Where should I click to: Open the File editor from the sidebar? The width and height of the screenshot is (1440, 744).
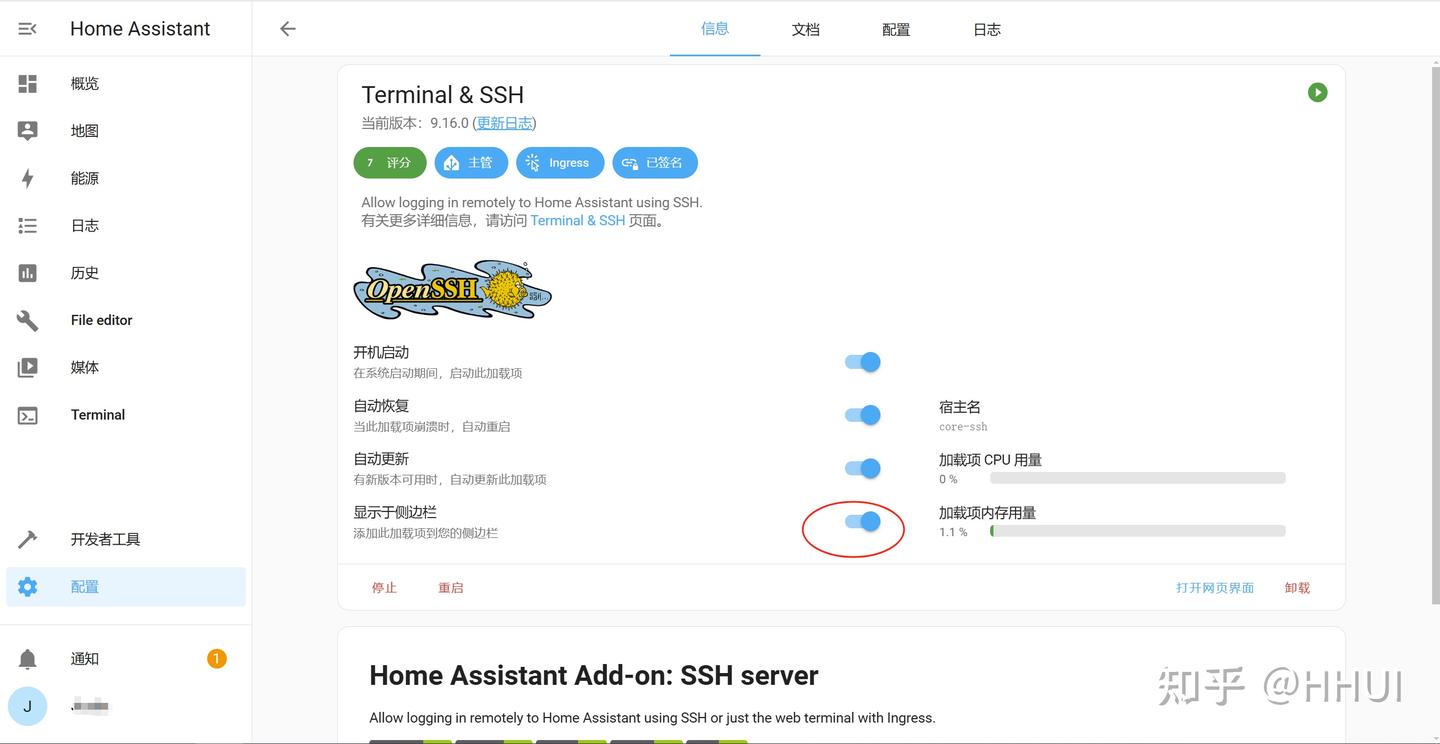point(101,320)
